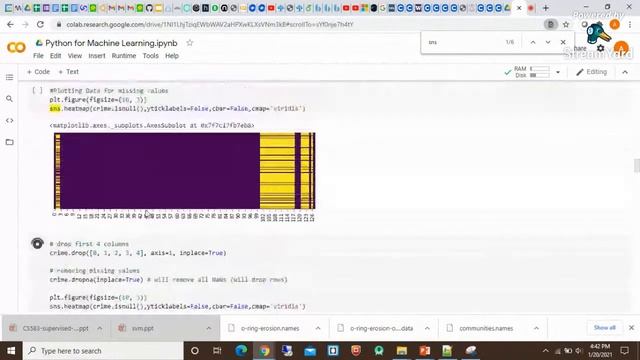Expand options for o-ring-erosion.names download
Viewport: 640px width, 360px height.
pyautogui.click(x=318, y=328)
